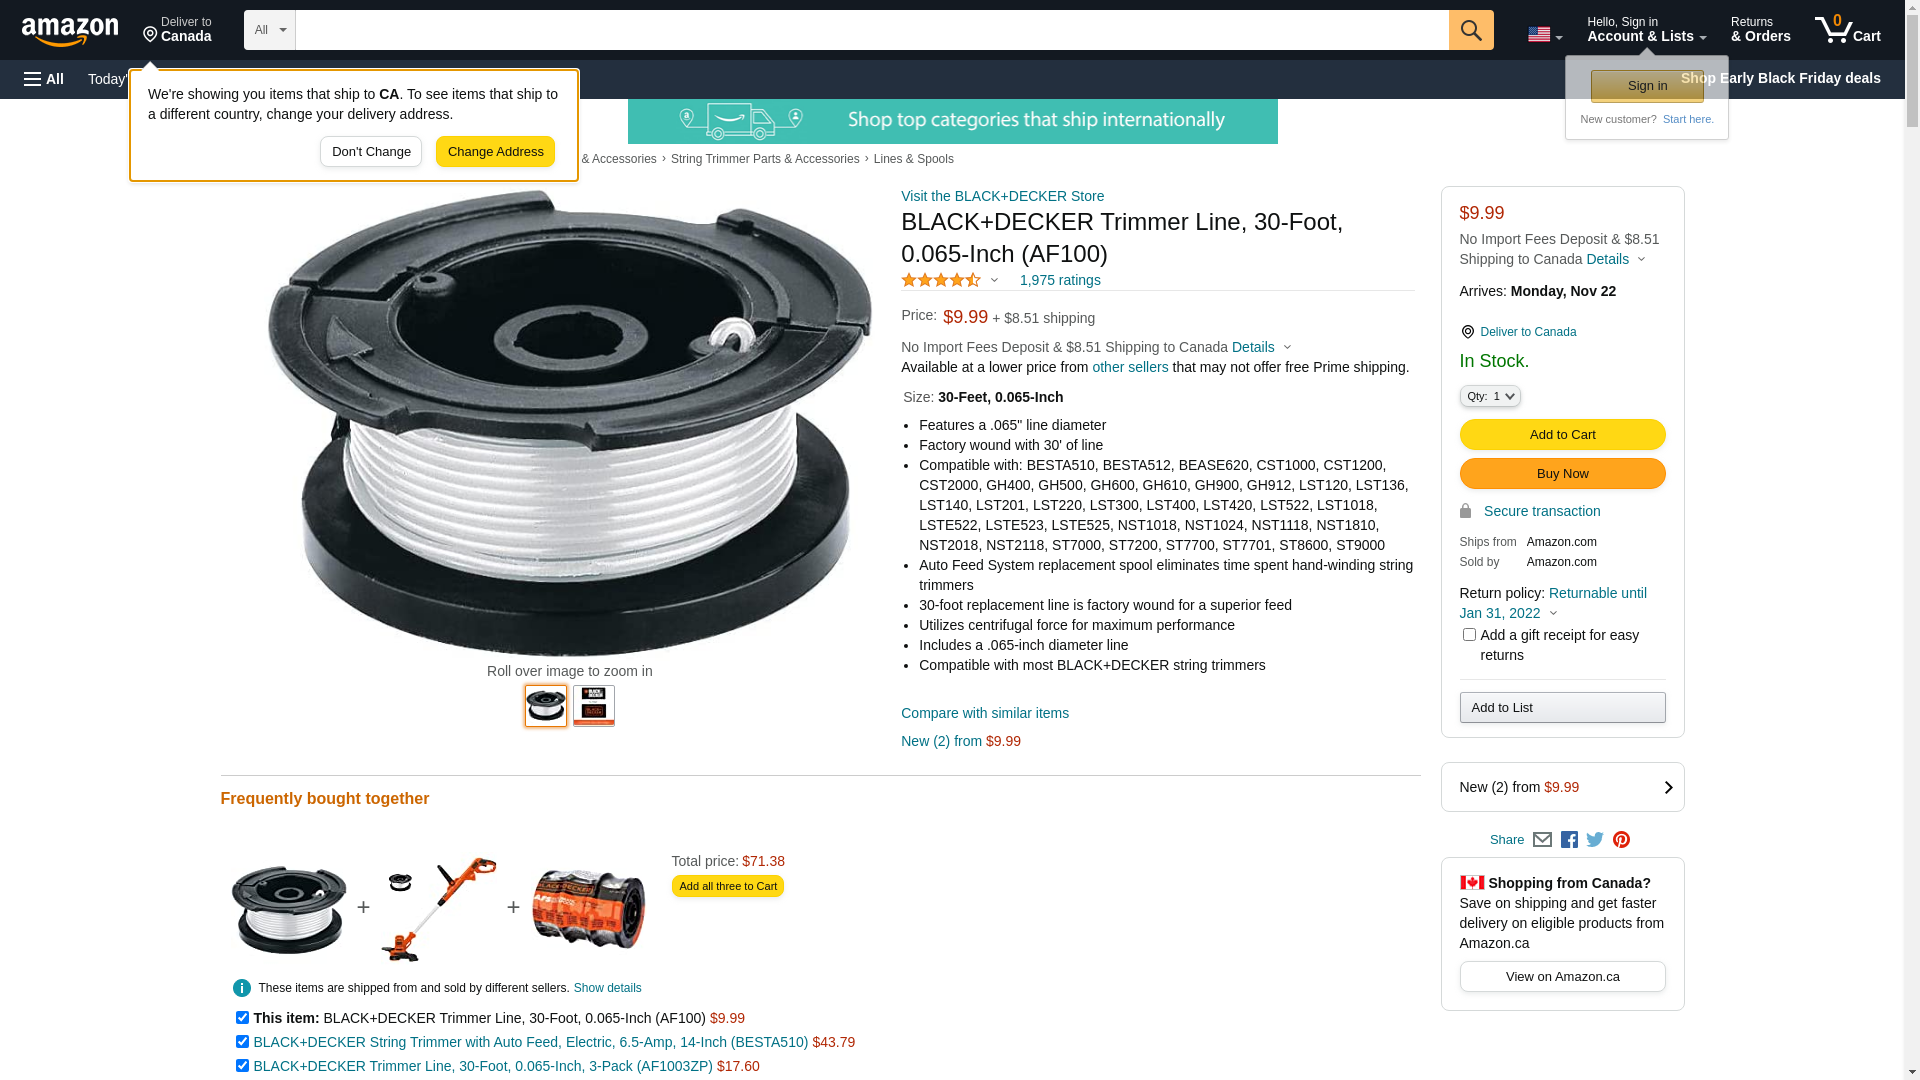
Task: Click into the Amazon search field
Action: click(872, 30)
